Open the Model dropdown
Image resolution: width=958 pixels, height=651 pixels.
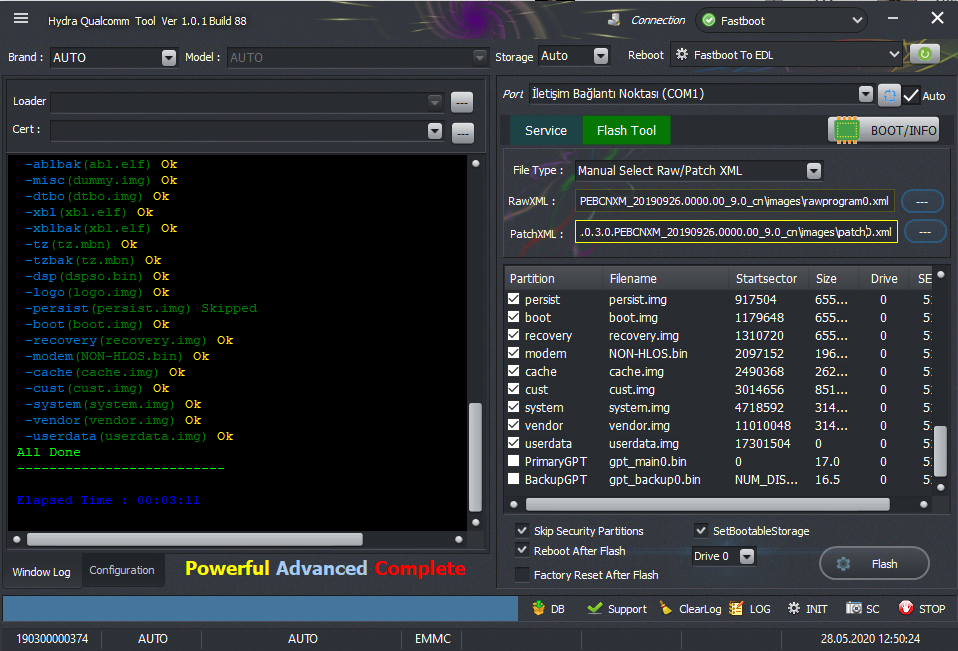click(x=480, y=57)
